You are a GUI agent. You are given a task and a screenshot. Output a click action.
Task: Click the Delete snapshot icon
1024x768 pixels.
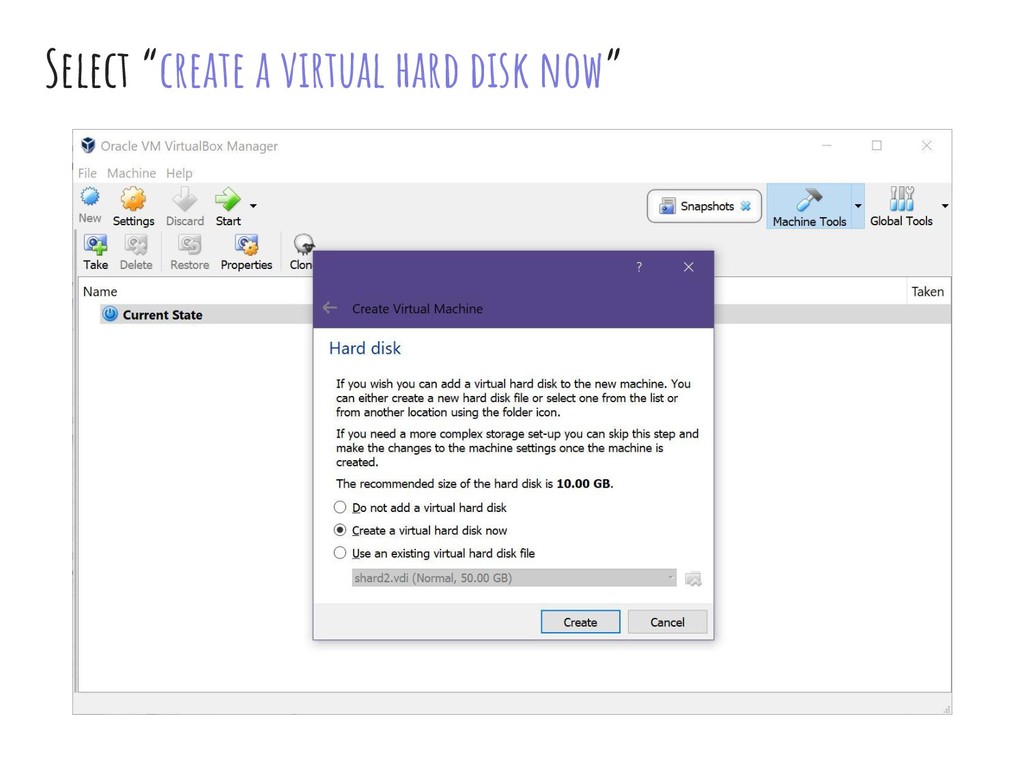pyautogui.click(x=136, y=244)
